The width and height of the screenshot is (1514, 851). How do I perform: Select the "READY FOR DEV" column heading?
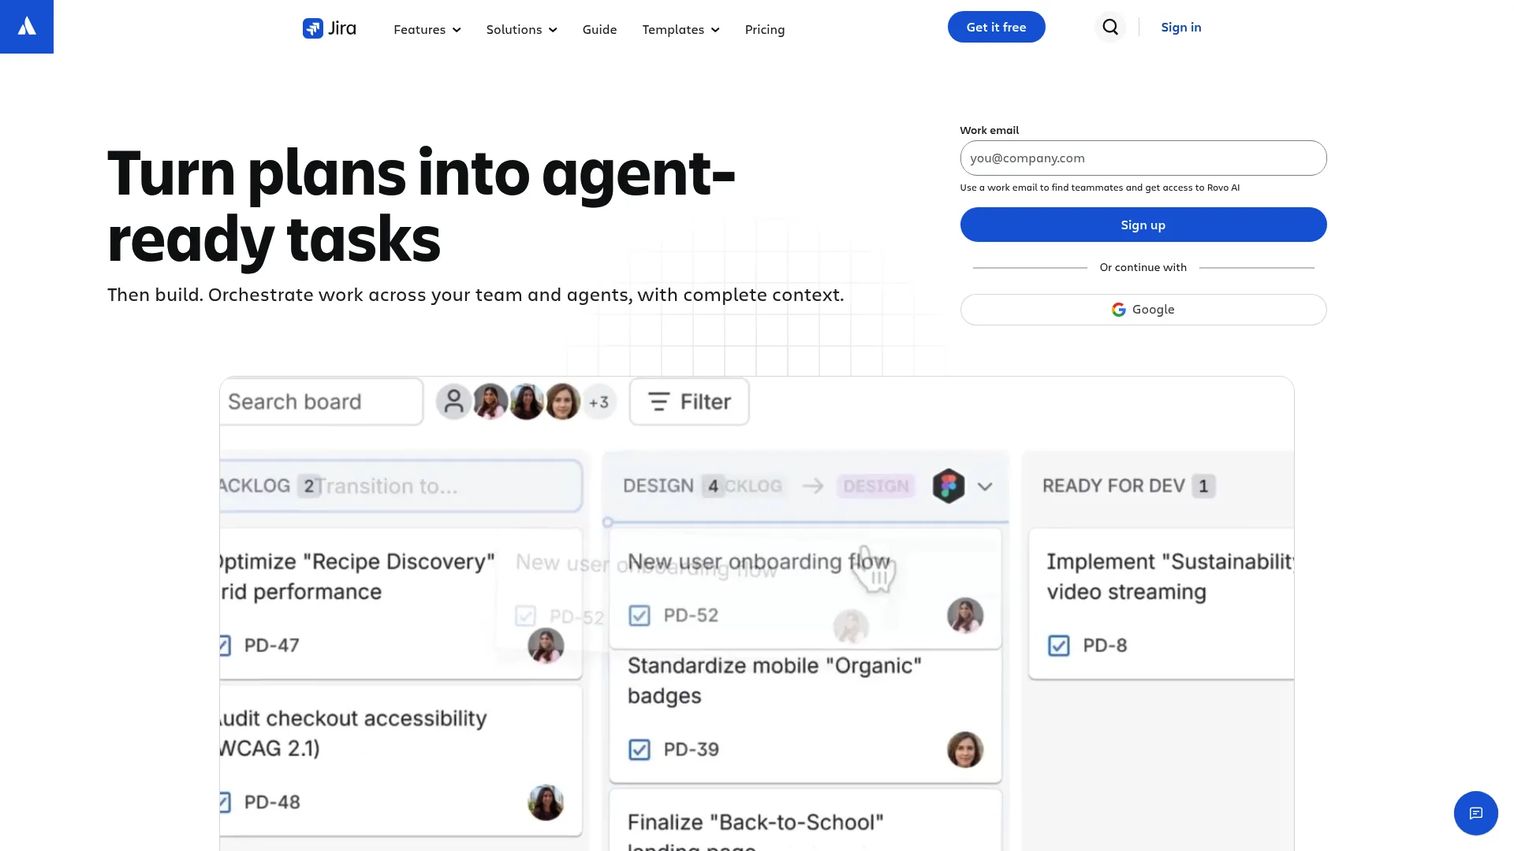[x=1113, y=486]
